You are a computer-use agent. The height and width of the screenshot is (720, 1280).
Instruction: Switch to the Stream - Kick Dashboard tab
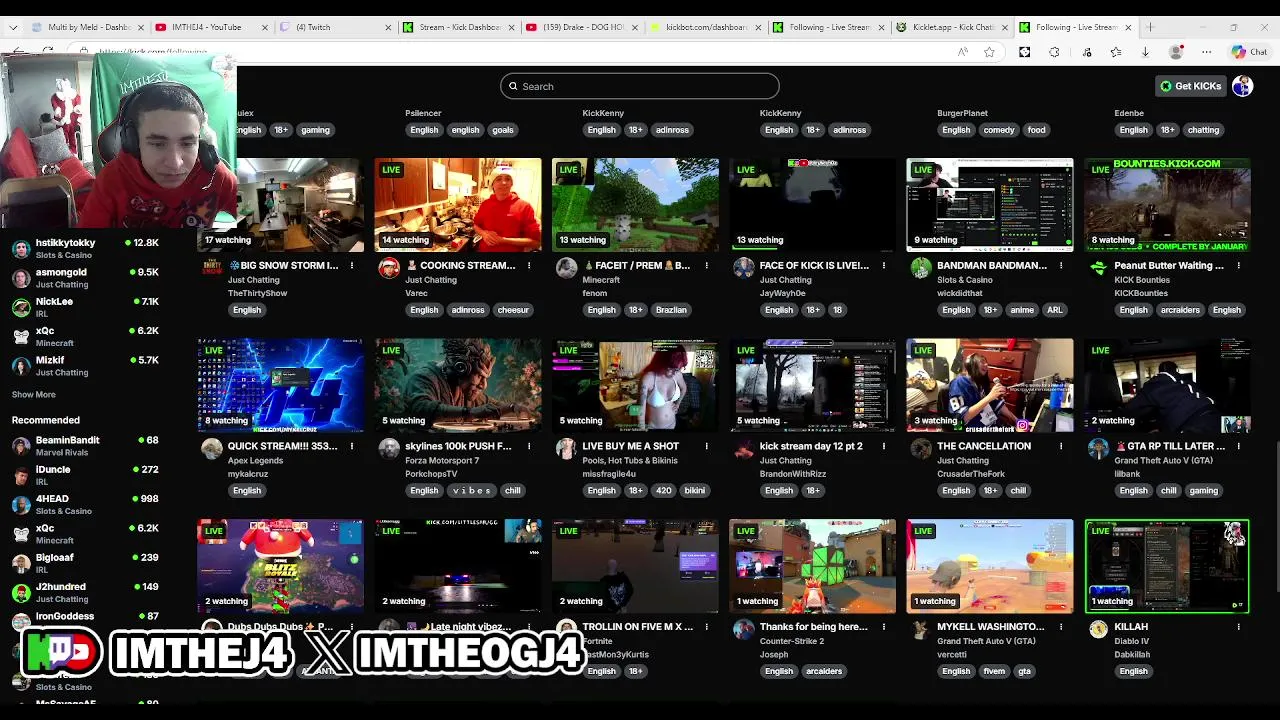pos(459,27)
